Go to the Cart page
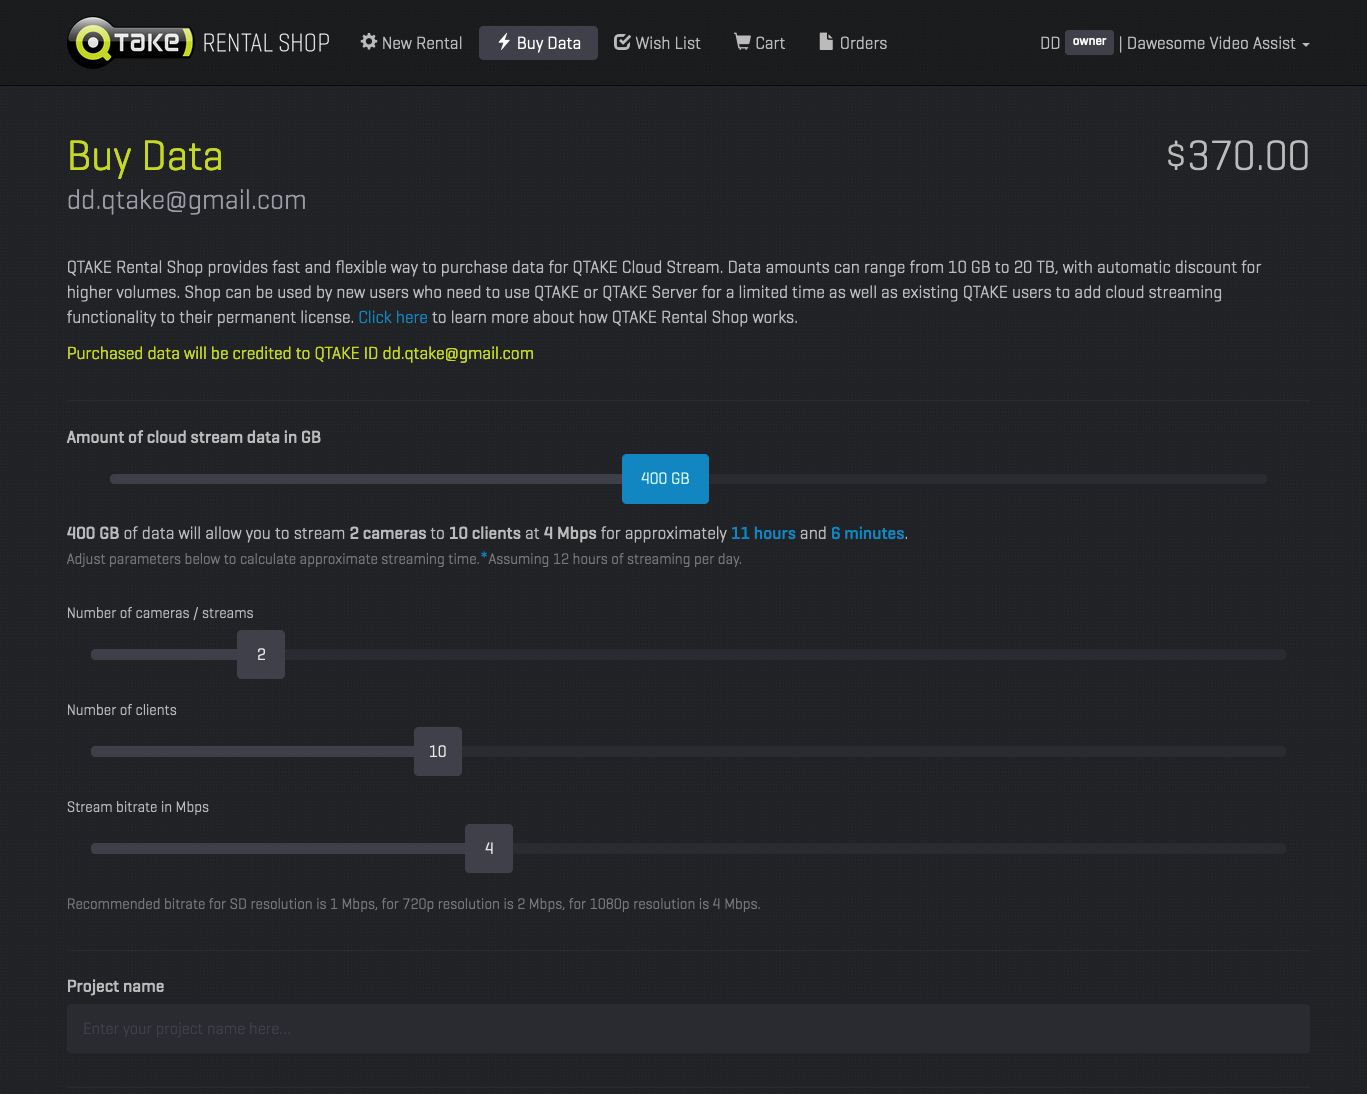 (760, 43)
